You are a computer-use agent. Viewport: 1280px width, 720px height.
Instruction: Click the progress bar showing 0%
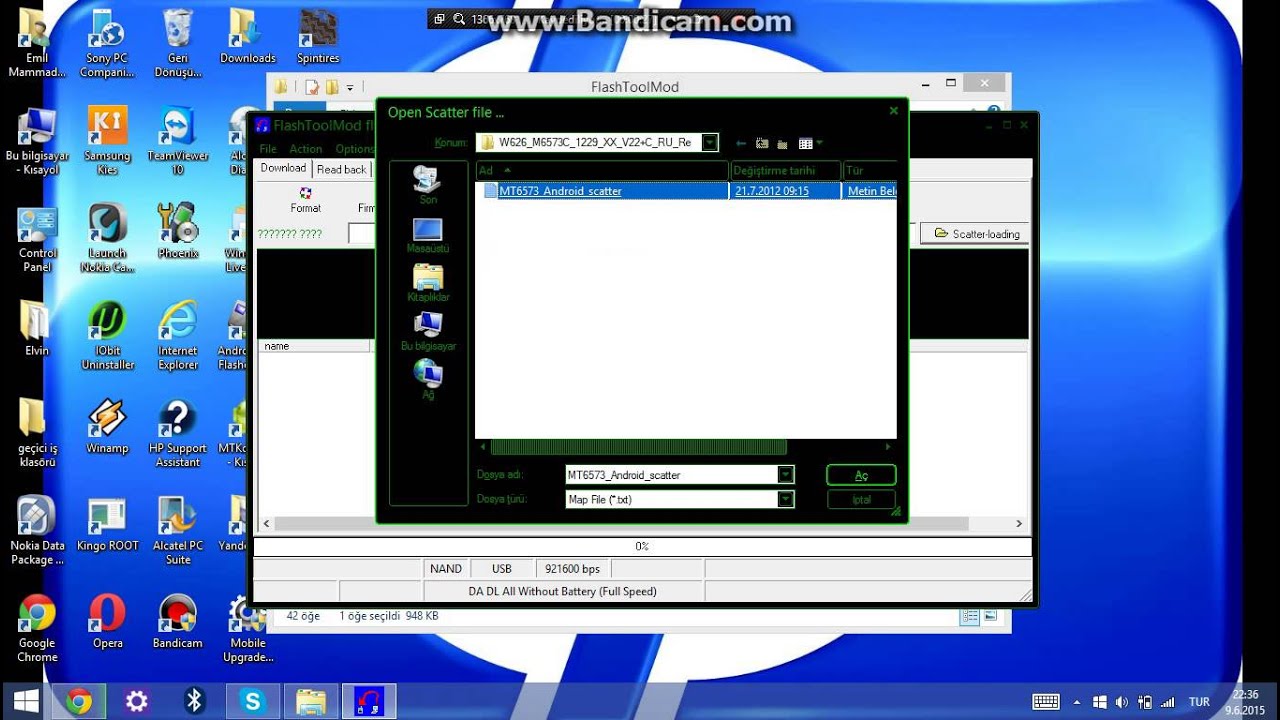[642, 547]
